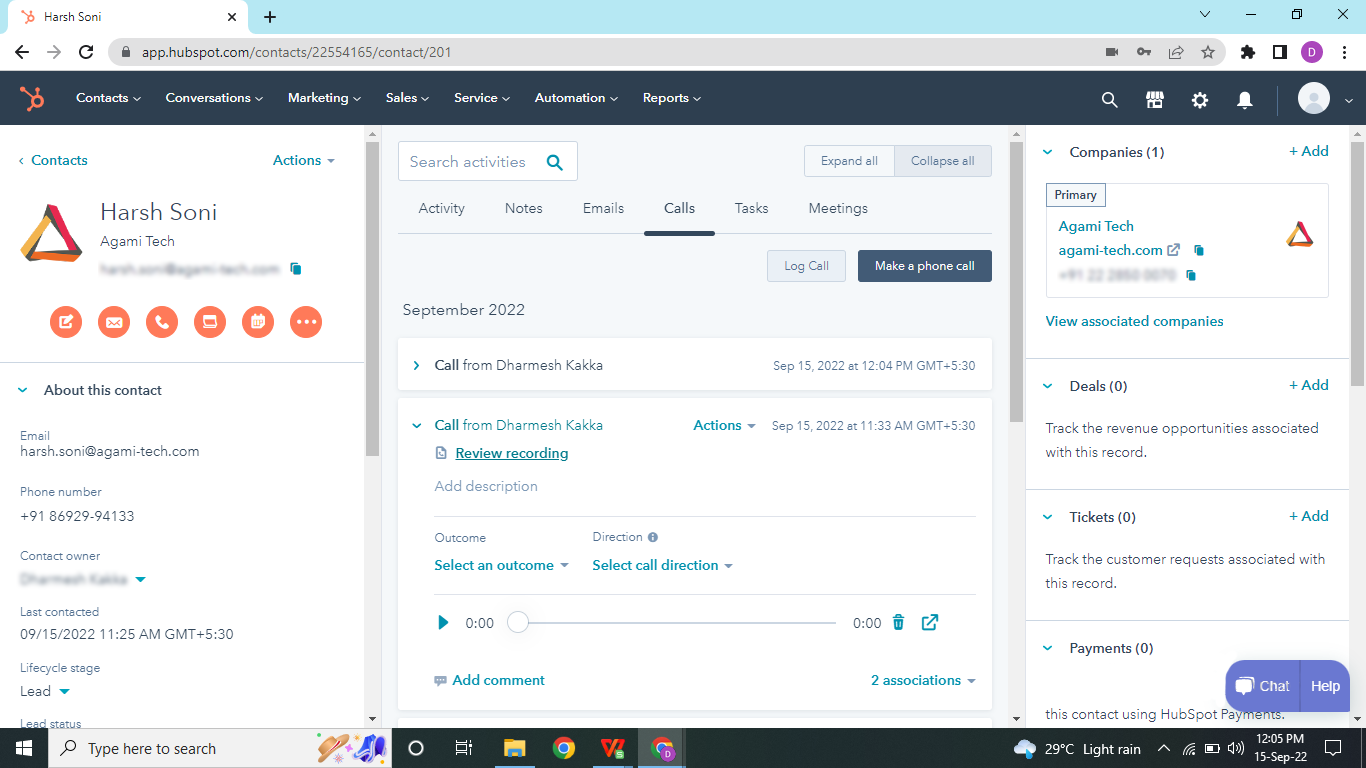
Task: Collapse the Companies (1) section chevron
Action: tap(1046, 151)
